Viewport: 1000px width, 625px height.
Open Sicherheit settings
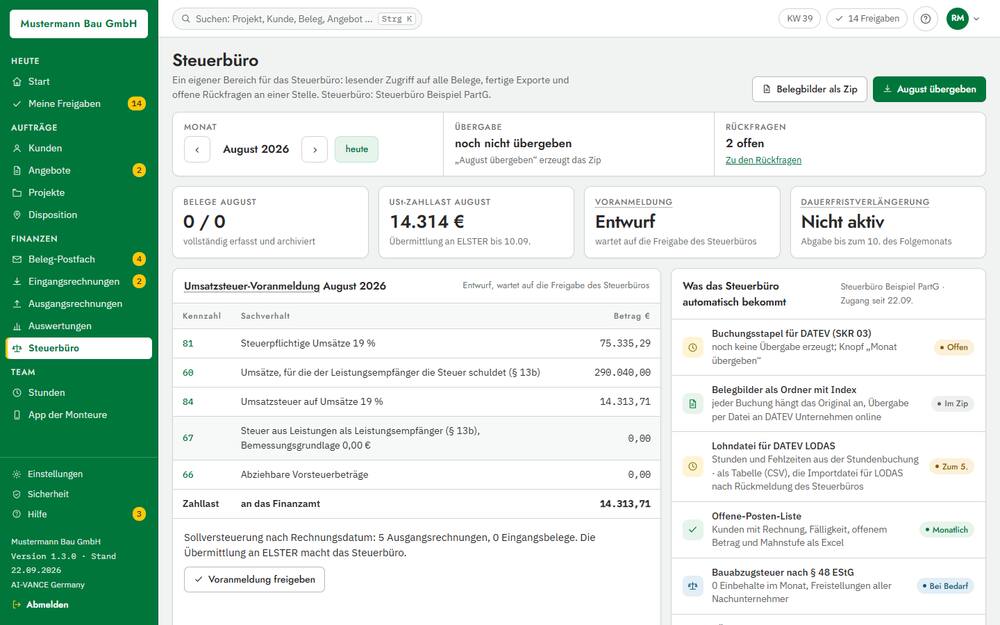click(79, 494)
